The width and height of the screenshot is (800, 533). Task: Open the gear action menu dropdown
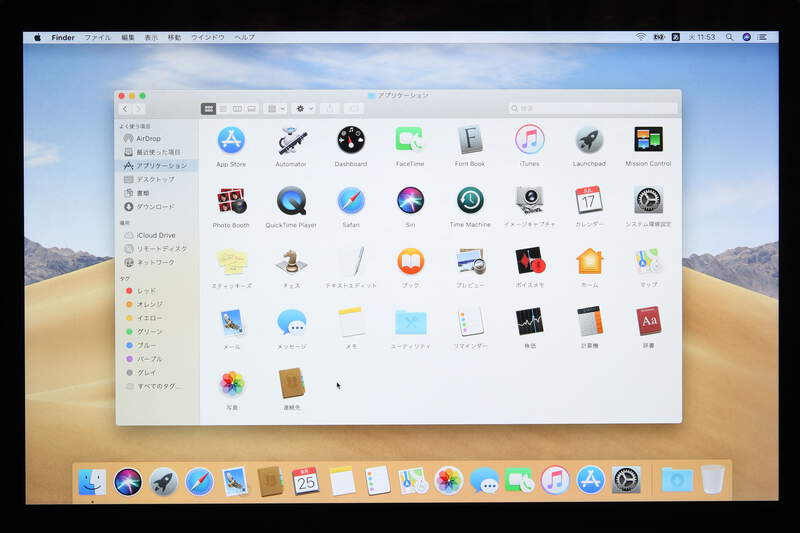[x=304, y=109]
